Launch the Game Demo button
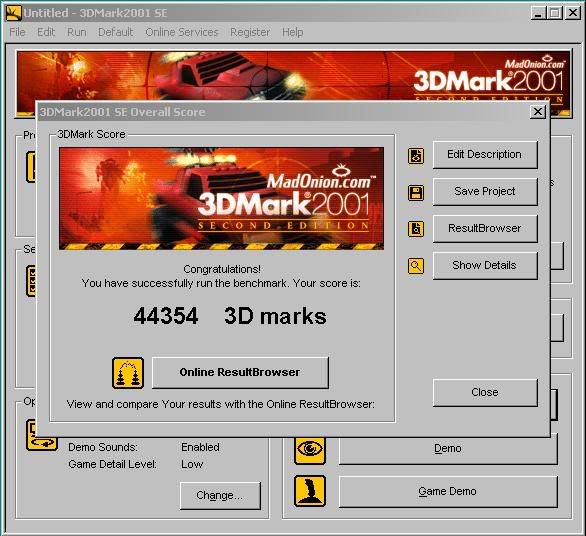Image resolution: width=586 pixels, height=536 pixels. coord(448,492)
